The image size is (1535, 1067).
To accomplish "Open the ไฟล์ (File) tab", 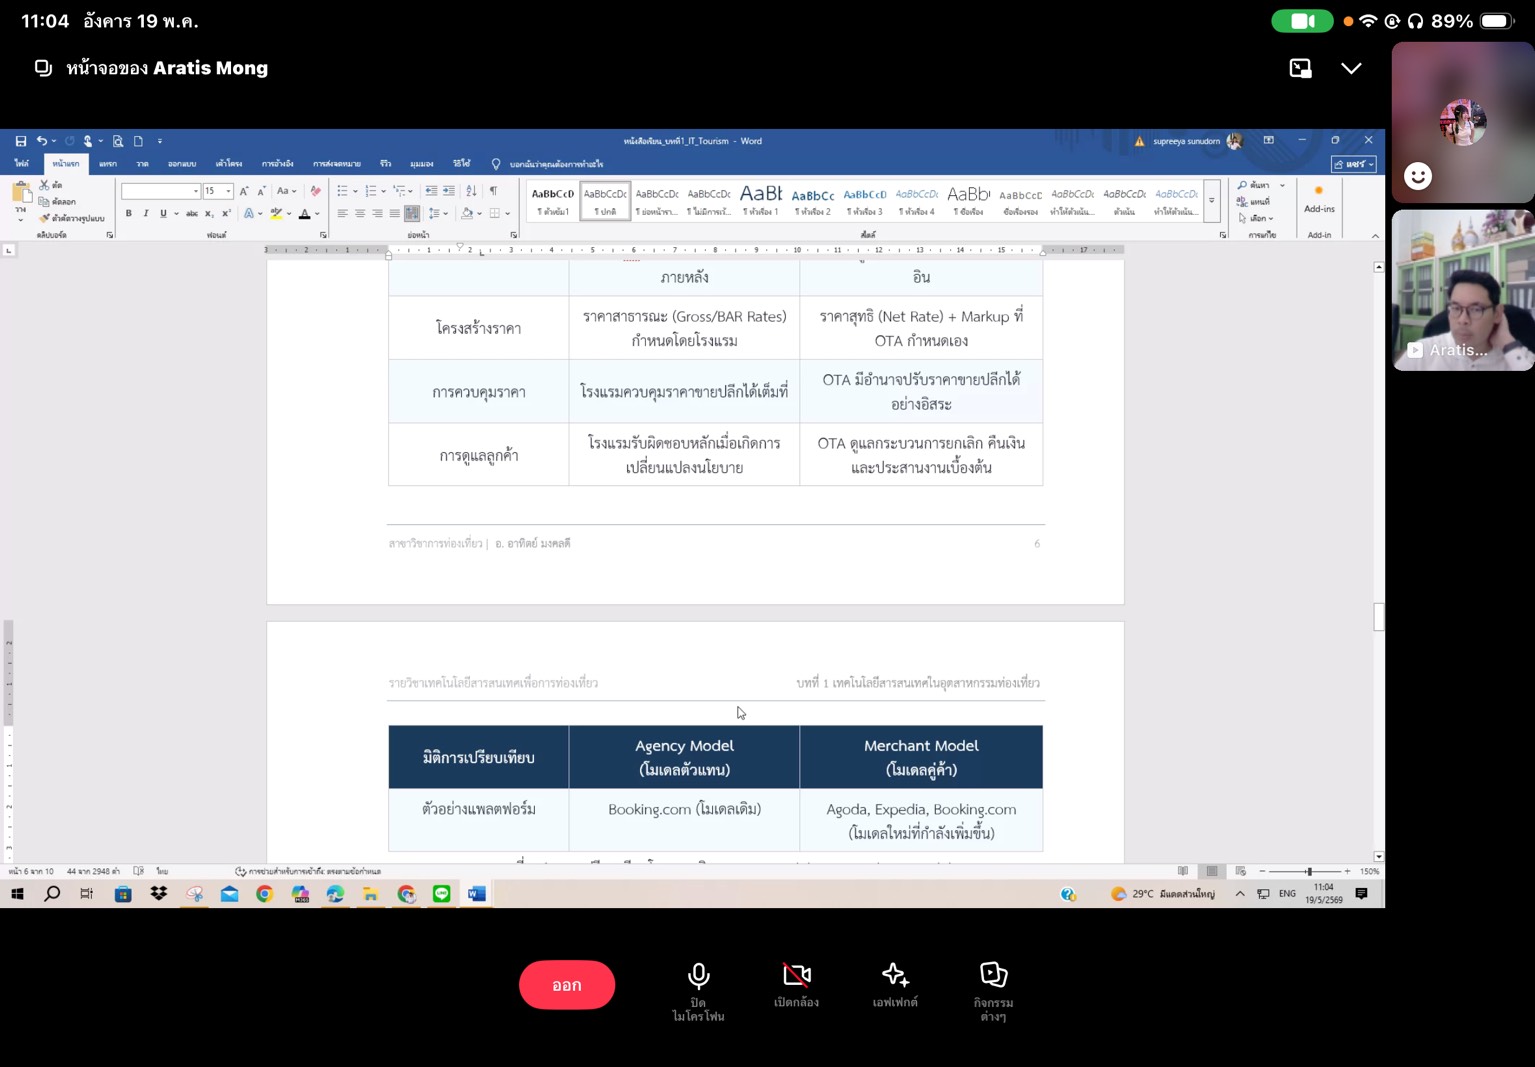I will tap(21, 164).
